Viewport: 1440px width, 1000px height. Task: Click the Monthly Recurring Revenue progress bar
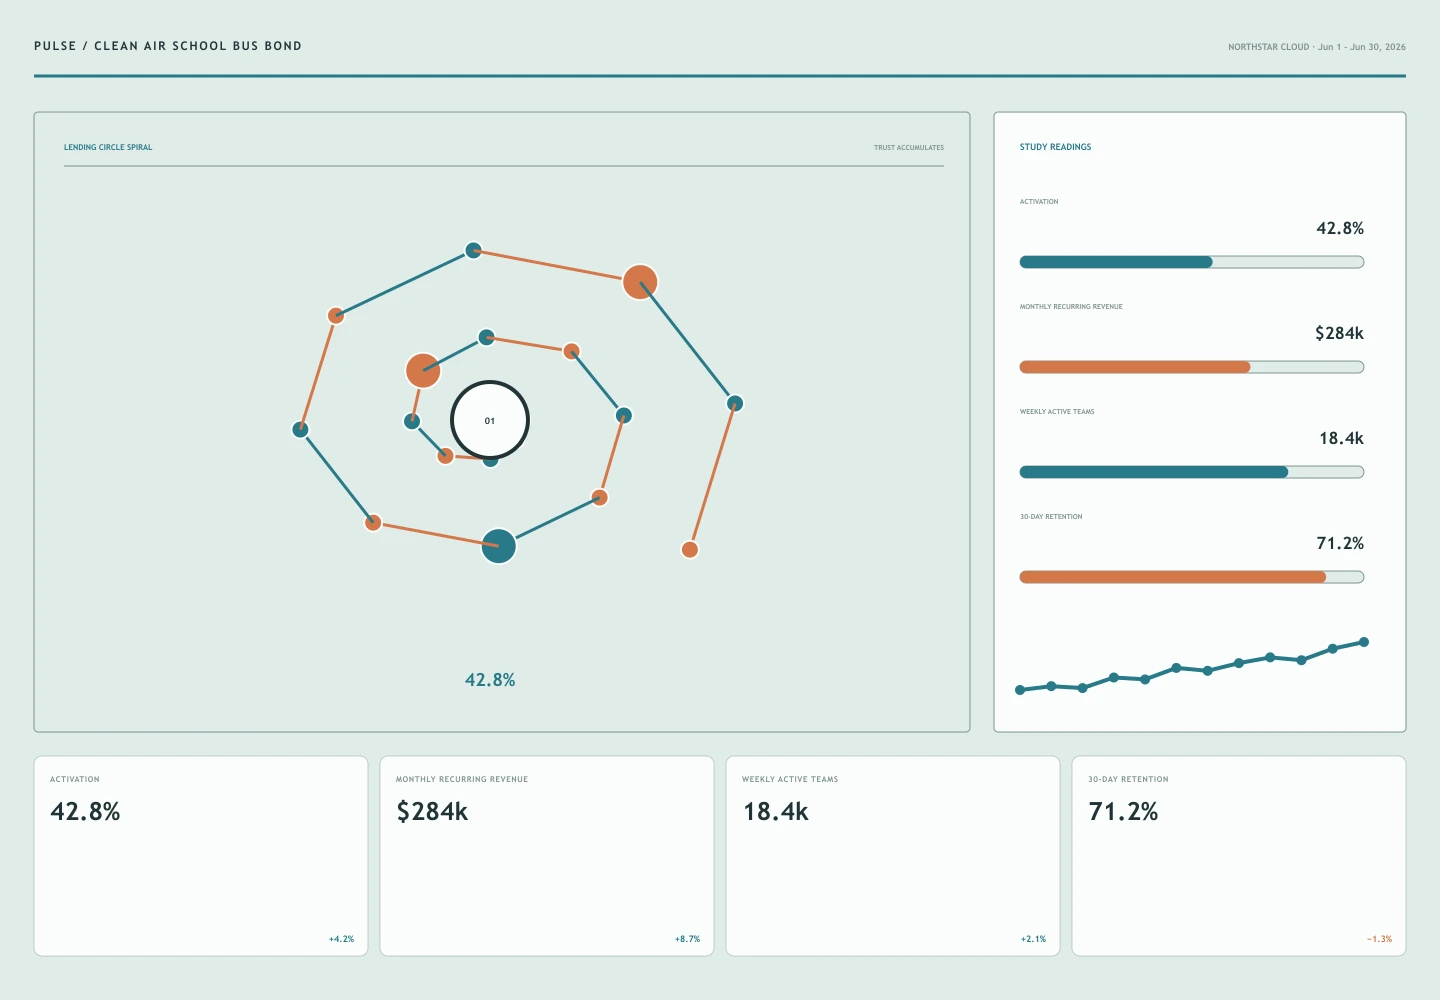[x=1191, y=367]
